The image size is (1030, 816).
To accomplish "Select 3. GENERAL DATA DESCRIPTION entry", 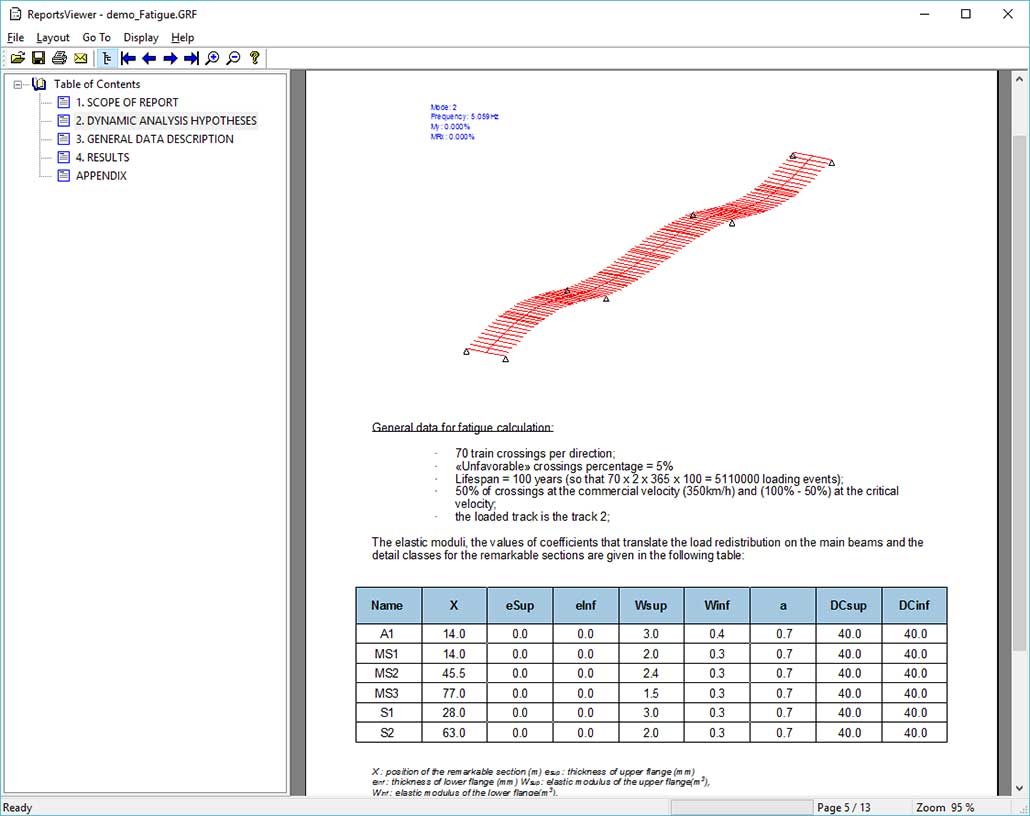I will [154, 139].
